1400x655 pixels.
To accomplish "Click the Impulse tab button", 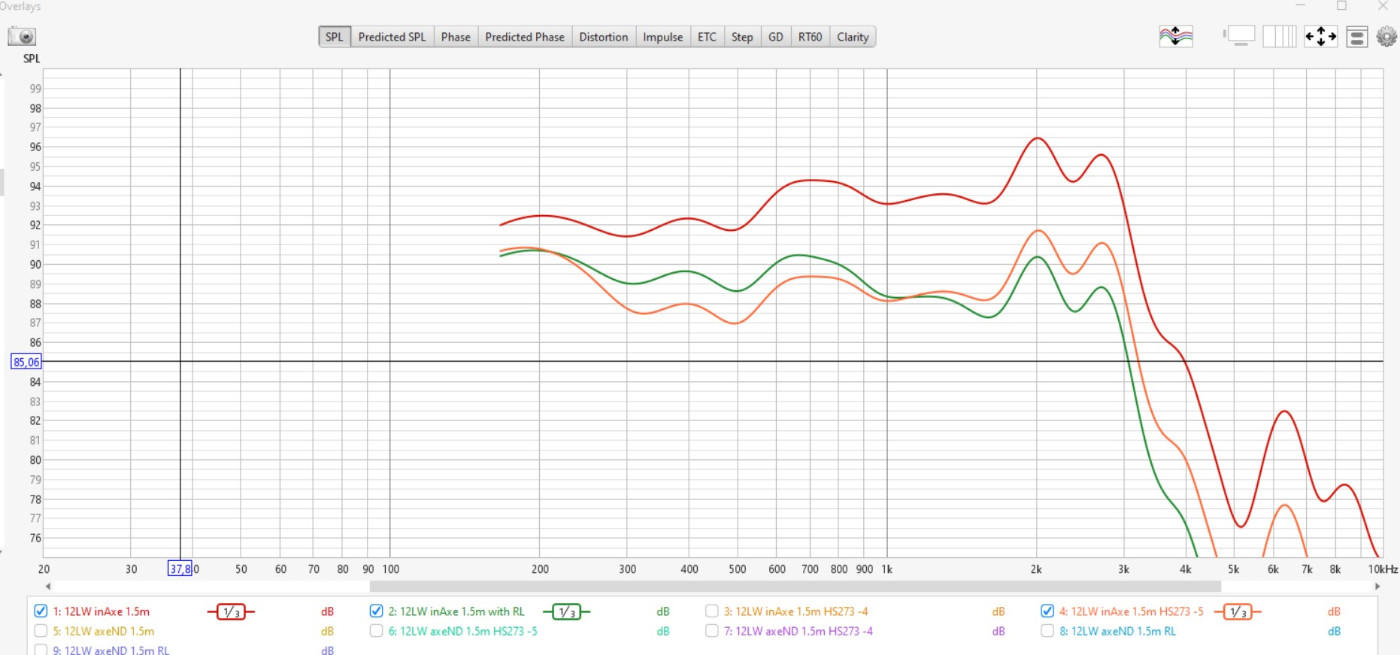I will point(662,37).
